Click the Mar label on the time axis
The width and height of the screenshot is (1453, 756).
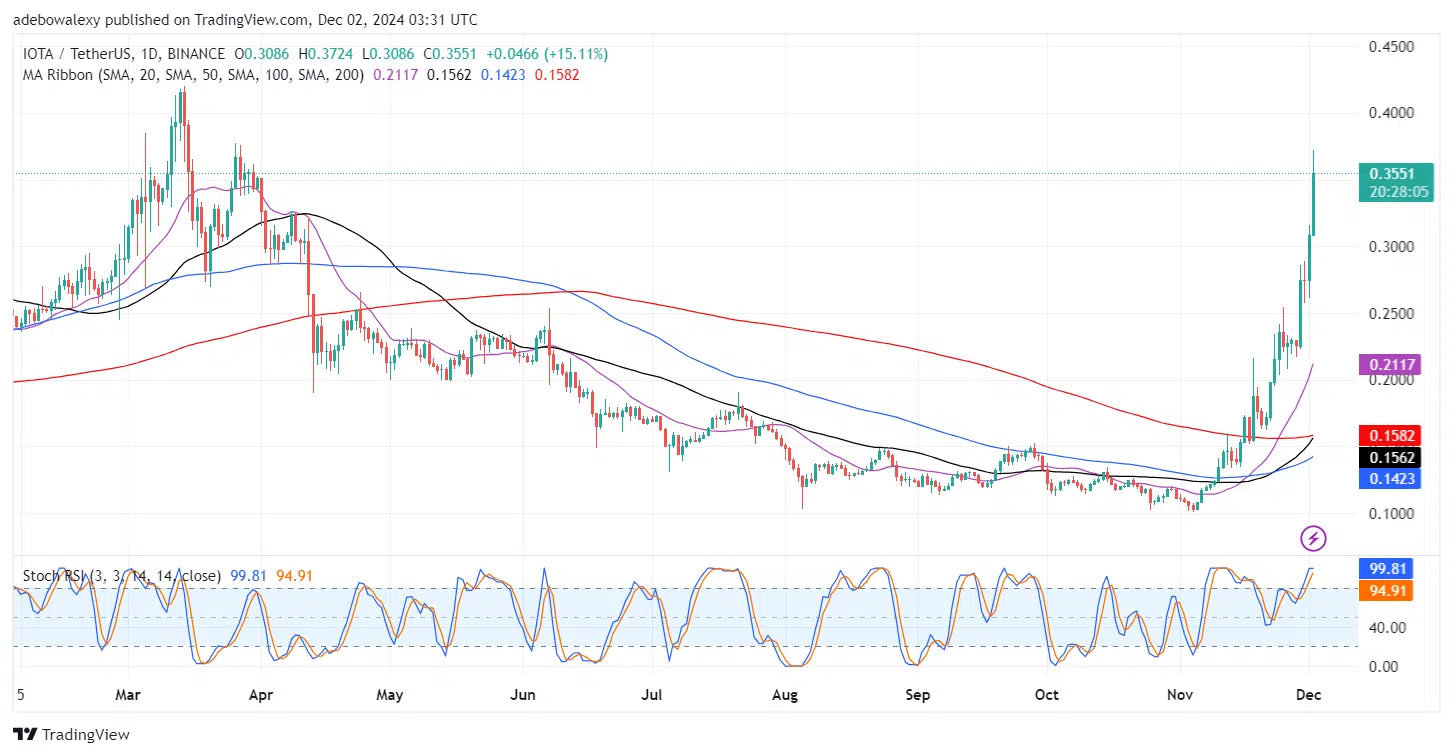pos(129,694)
